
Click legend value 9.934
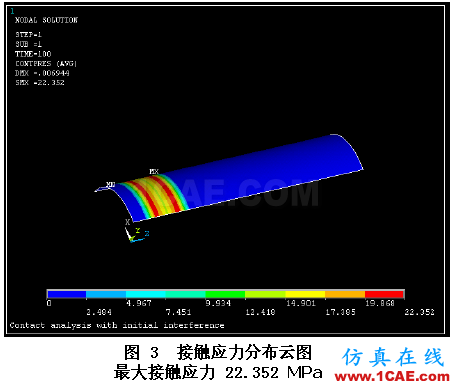point(218,303)
